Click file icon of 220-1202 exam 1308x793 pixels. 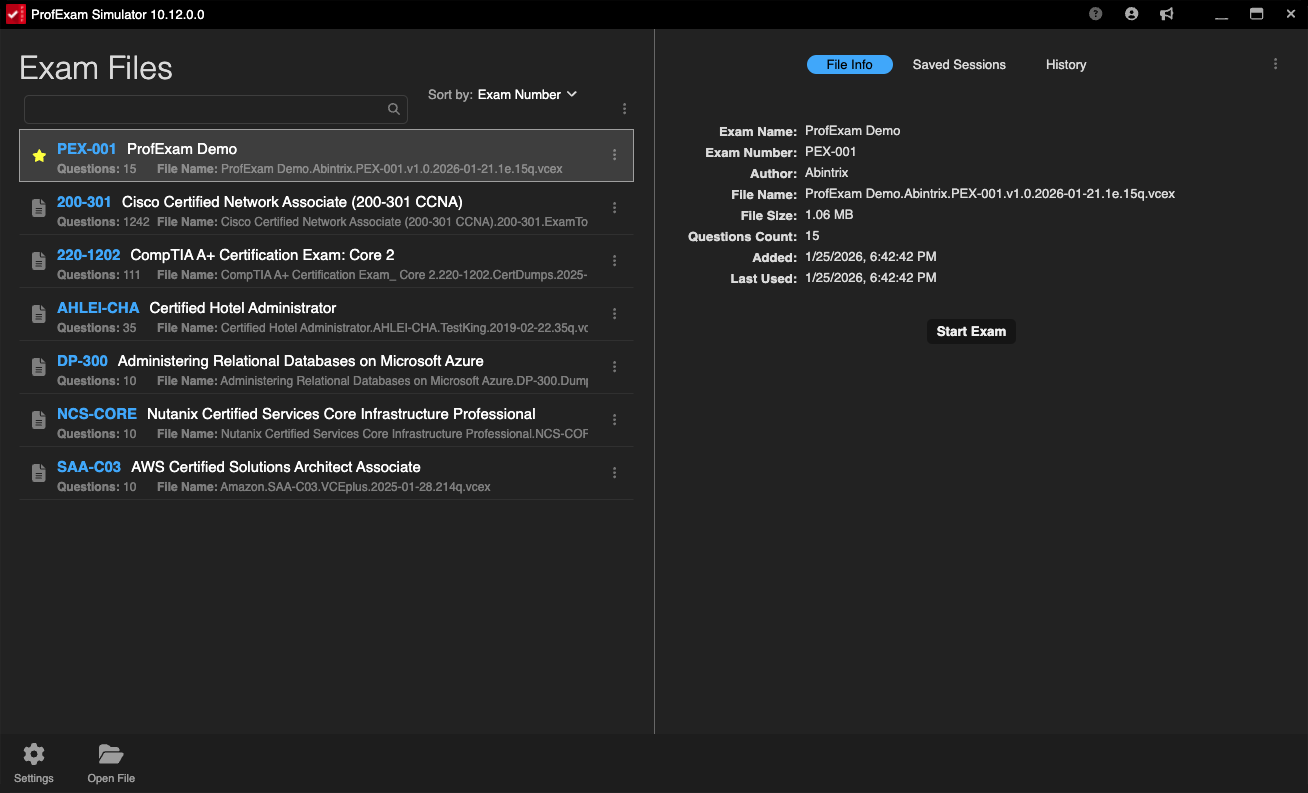39,261
